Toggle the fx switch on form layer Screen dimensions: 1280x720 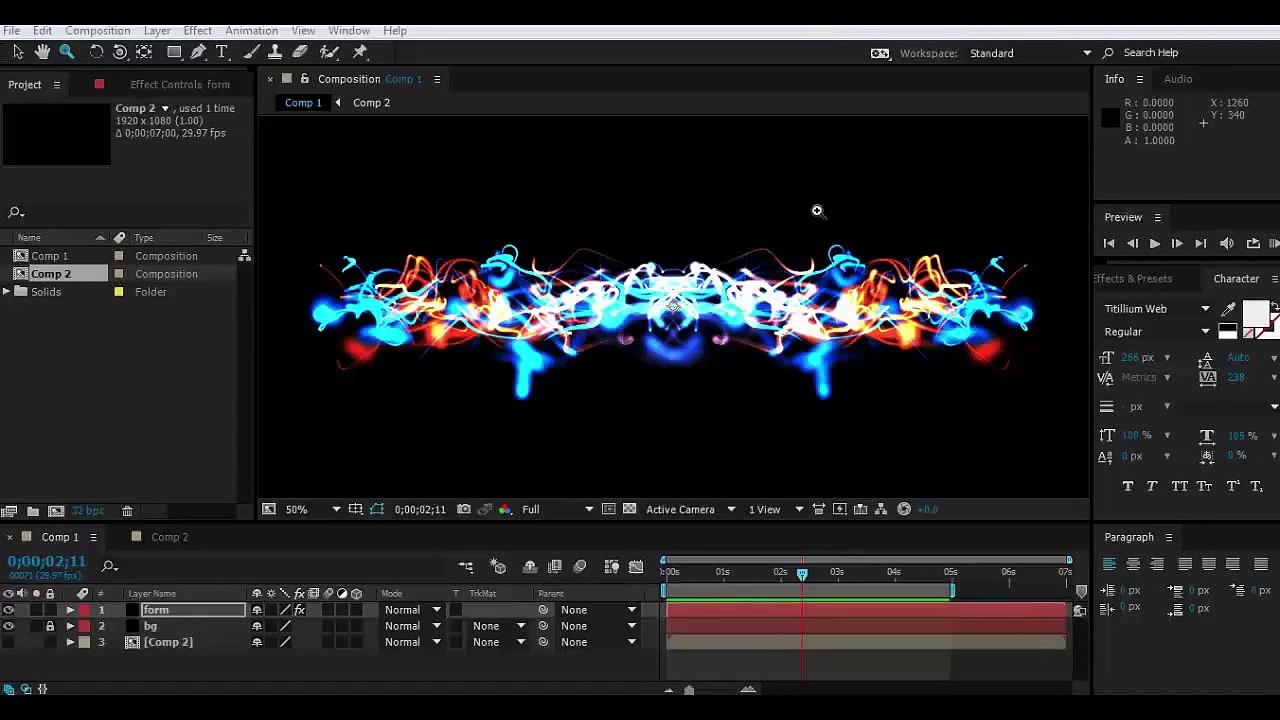pos(299,610)
